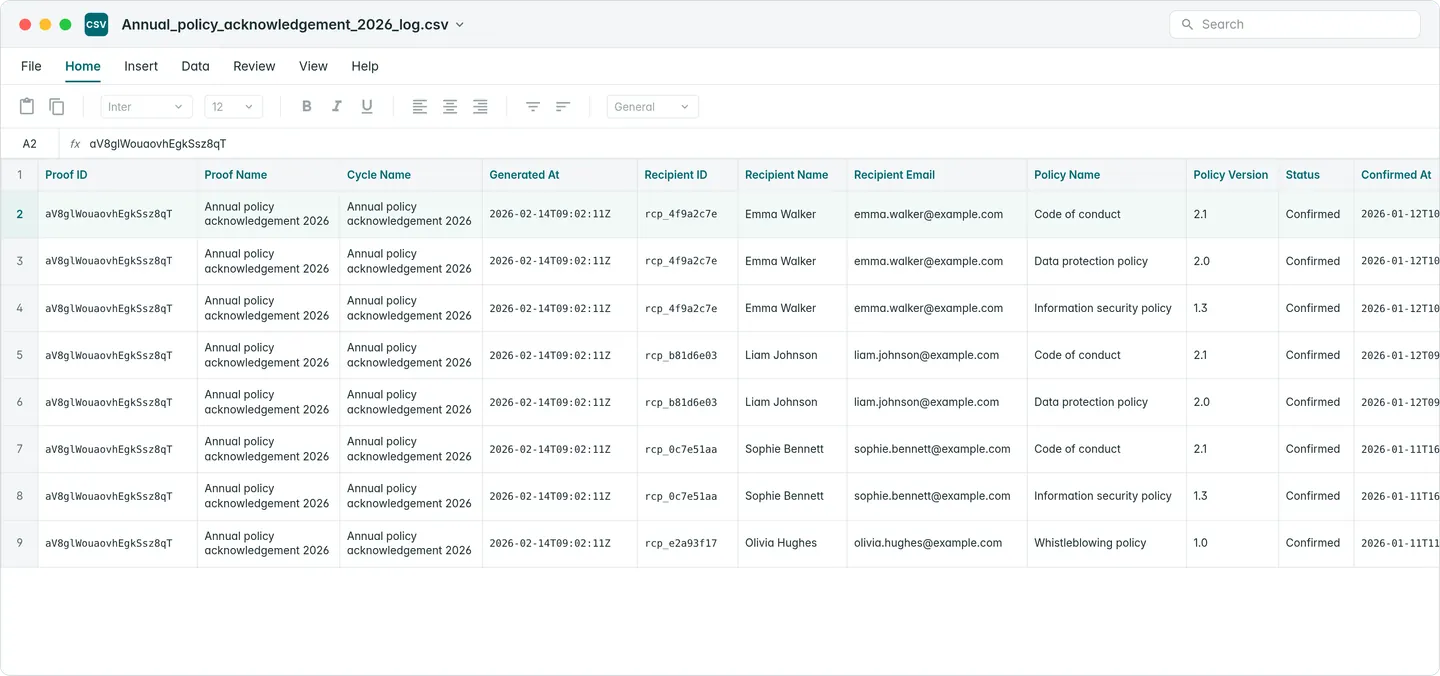
Task: Click liam.johnson@example.com in row 5
Action: [937, 355]
